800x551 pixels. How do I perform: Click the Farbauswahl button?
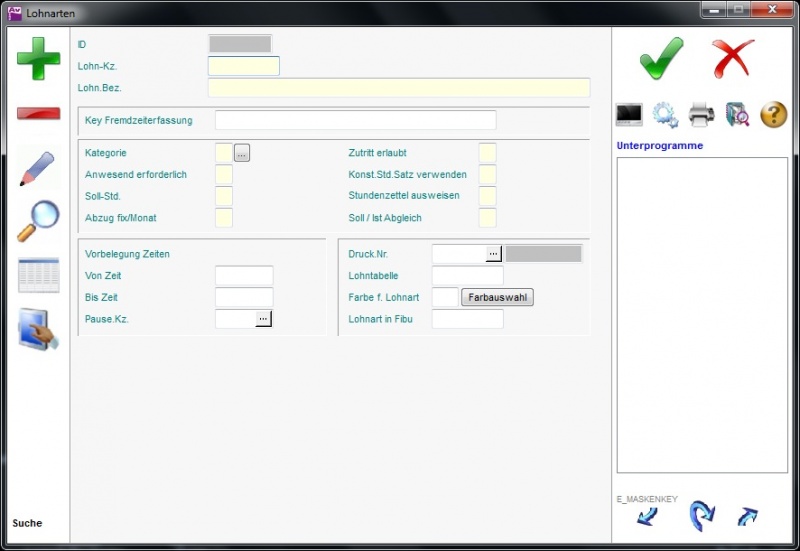(497, 297)
